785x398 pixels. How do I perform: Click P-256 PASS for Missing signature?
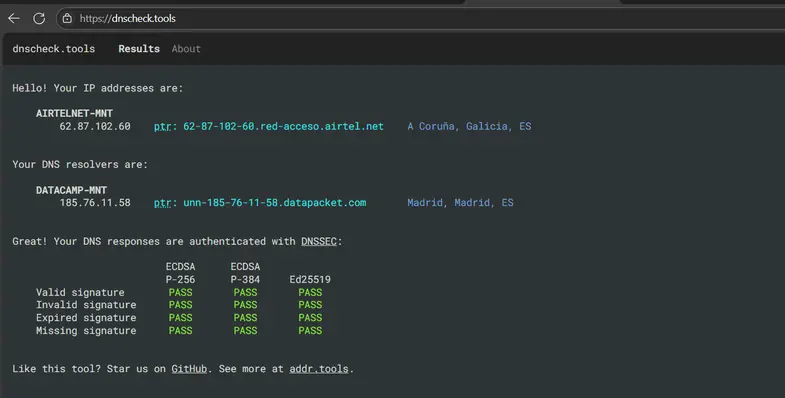[x=180, y=331]
